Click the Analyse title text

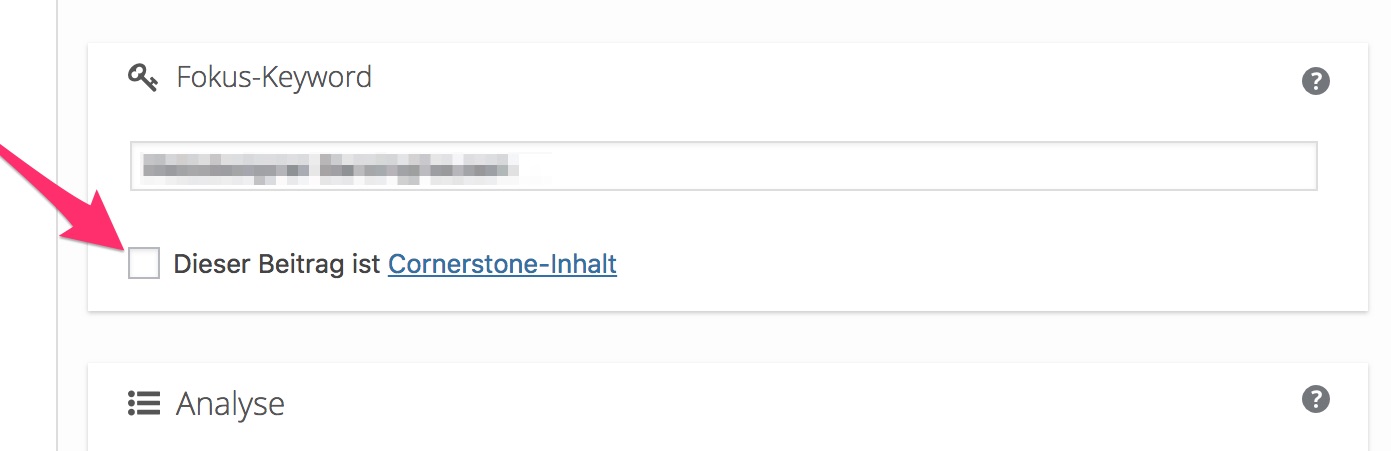[x=230, y=404]
